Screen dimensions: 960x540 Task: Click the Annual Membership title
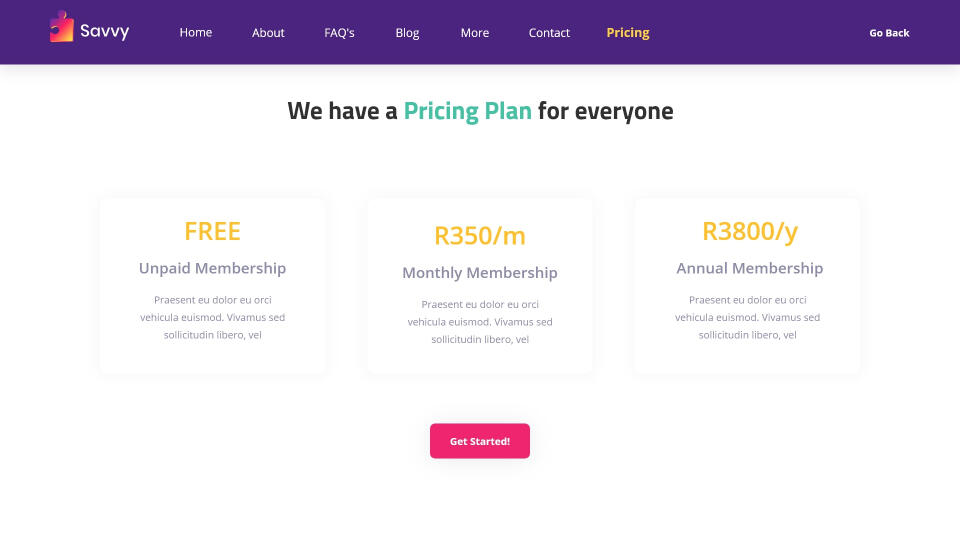tap(750, 268)
